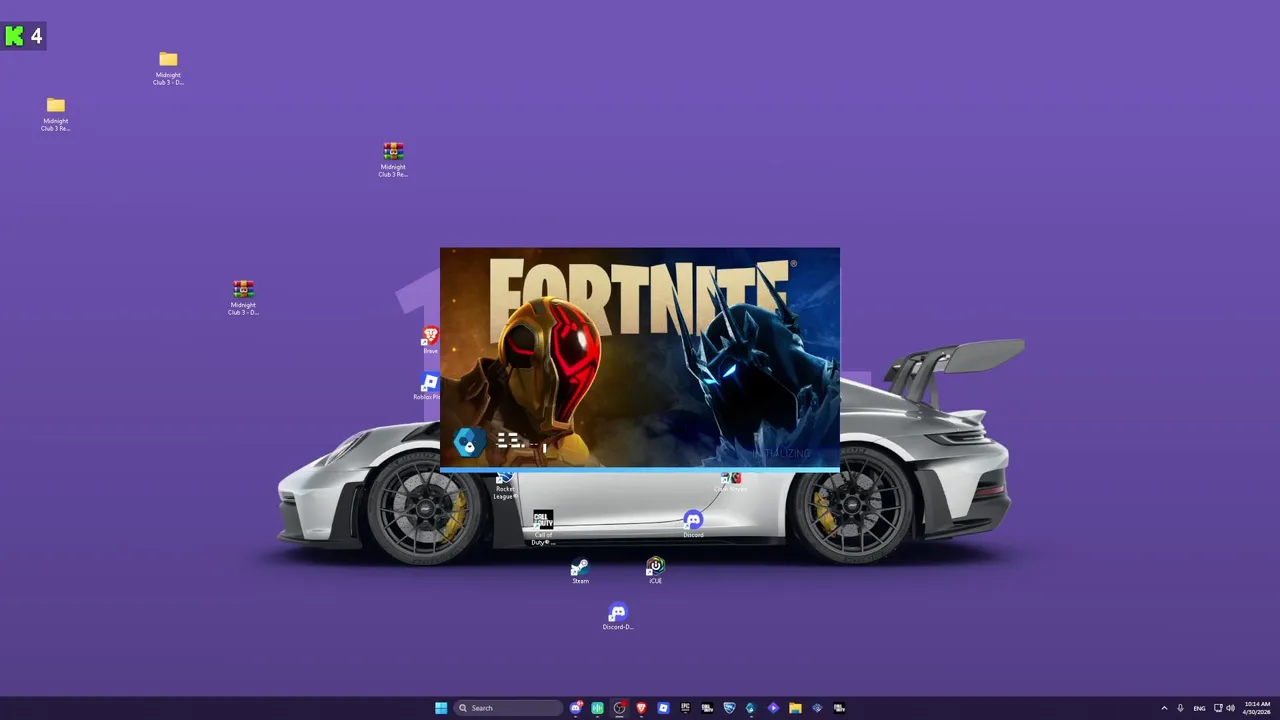Open File Explorer from the taskbar
Image resolution: width=1280 pixels, height=720 pixels.
795,708
